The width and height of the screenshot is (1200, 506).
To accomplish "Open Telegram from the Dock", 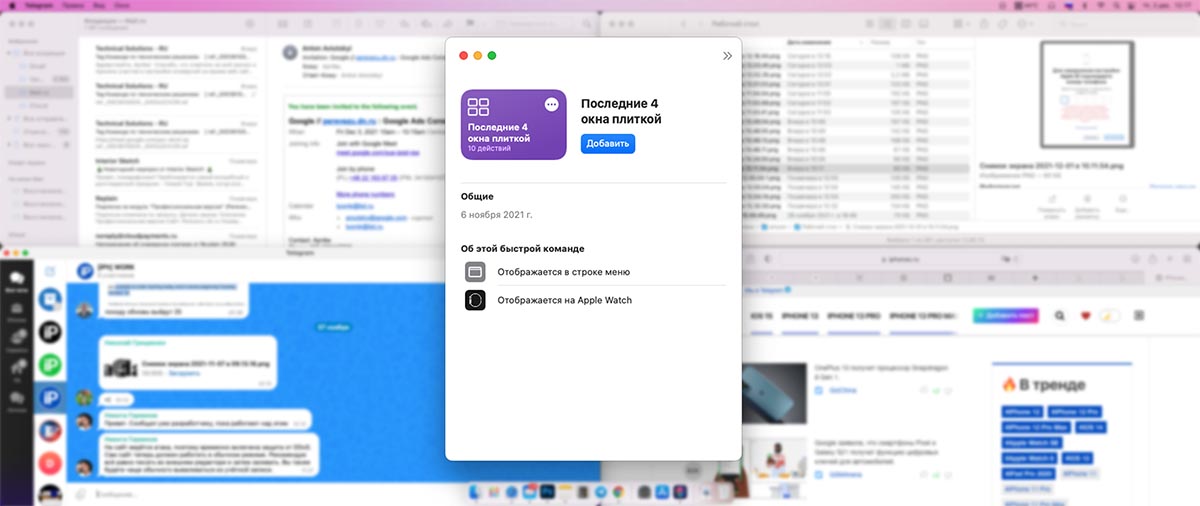I will pyautogui.click(x=601, y=492).
